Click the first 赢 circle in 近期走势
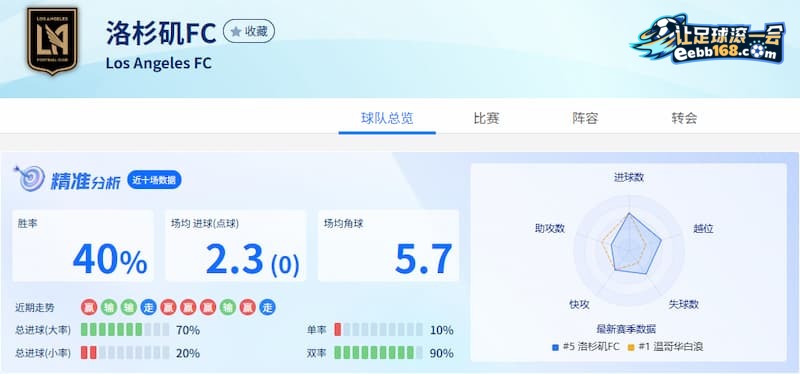This screenshot has width=800, height=374. 89,307
